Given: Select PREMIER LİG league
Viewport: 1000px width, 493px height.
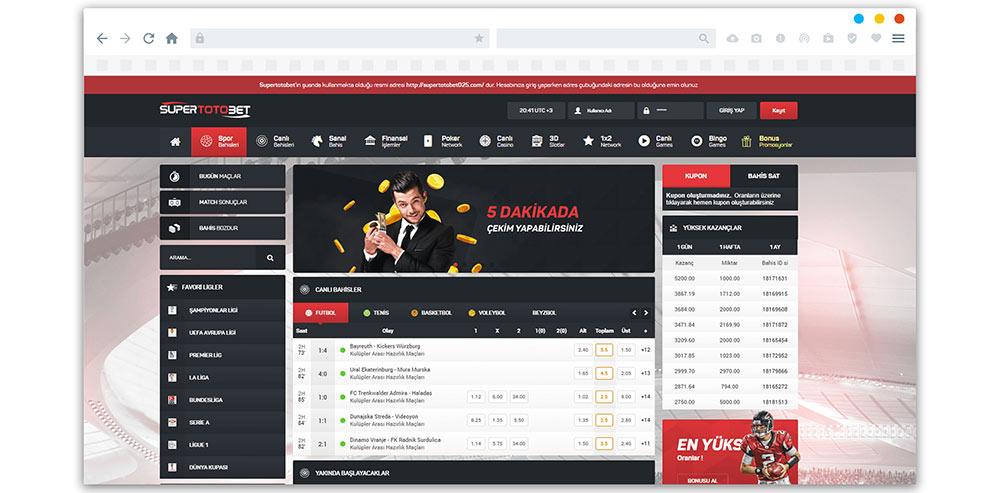Looking at the screenshot, I should tap(222, 355).
